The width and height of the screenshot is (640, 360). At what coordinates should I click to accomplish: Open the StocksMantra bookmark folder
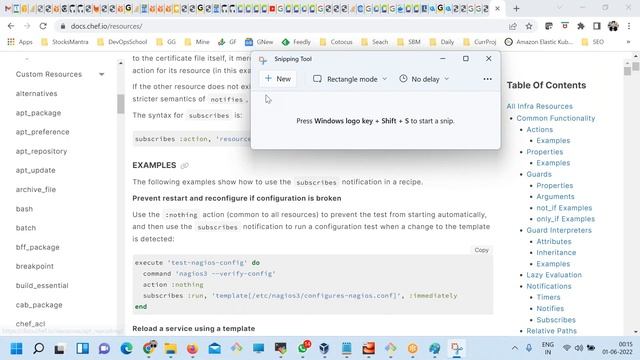[x=65, y=42]
